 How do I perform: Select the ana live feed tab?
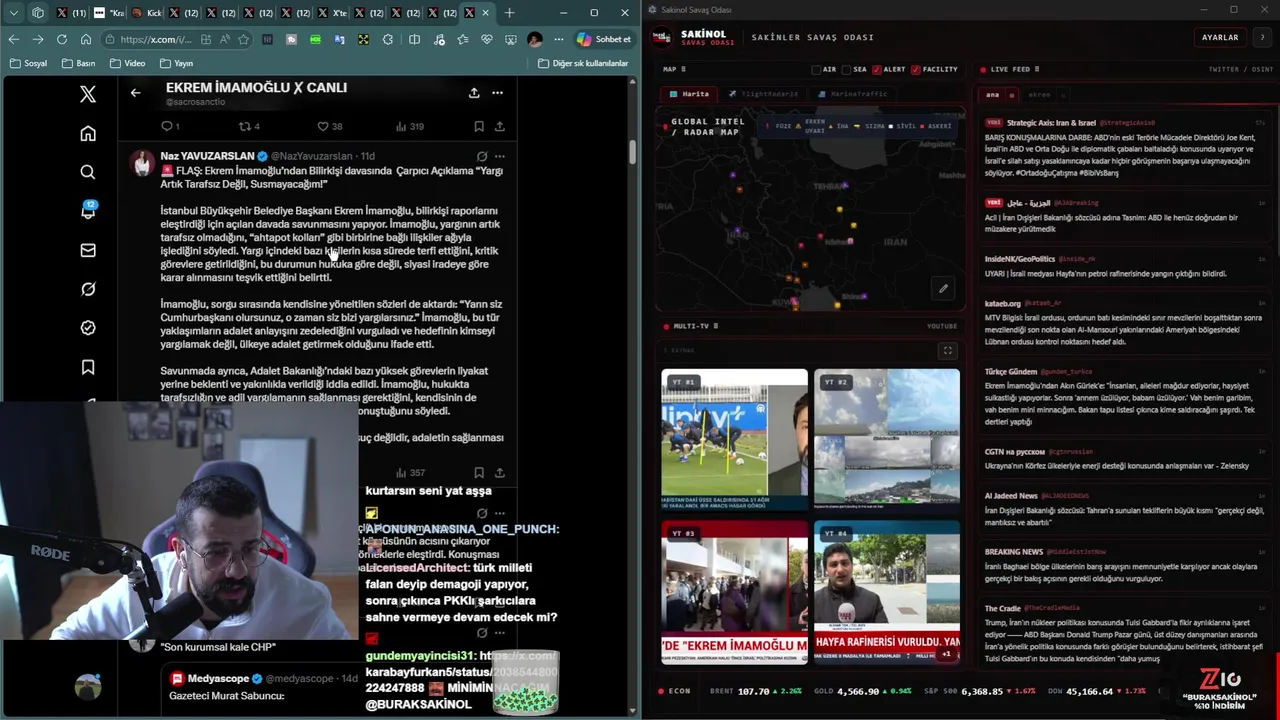993,95
